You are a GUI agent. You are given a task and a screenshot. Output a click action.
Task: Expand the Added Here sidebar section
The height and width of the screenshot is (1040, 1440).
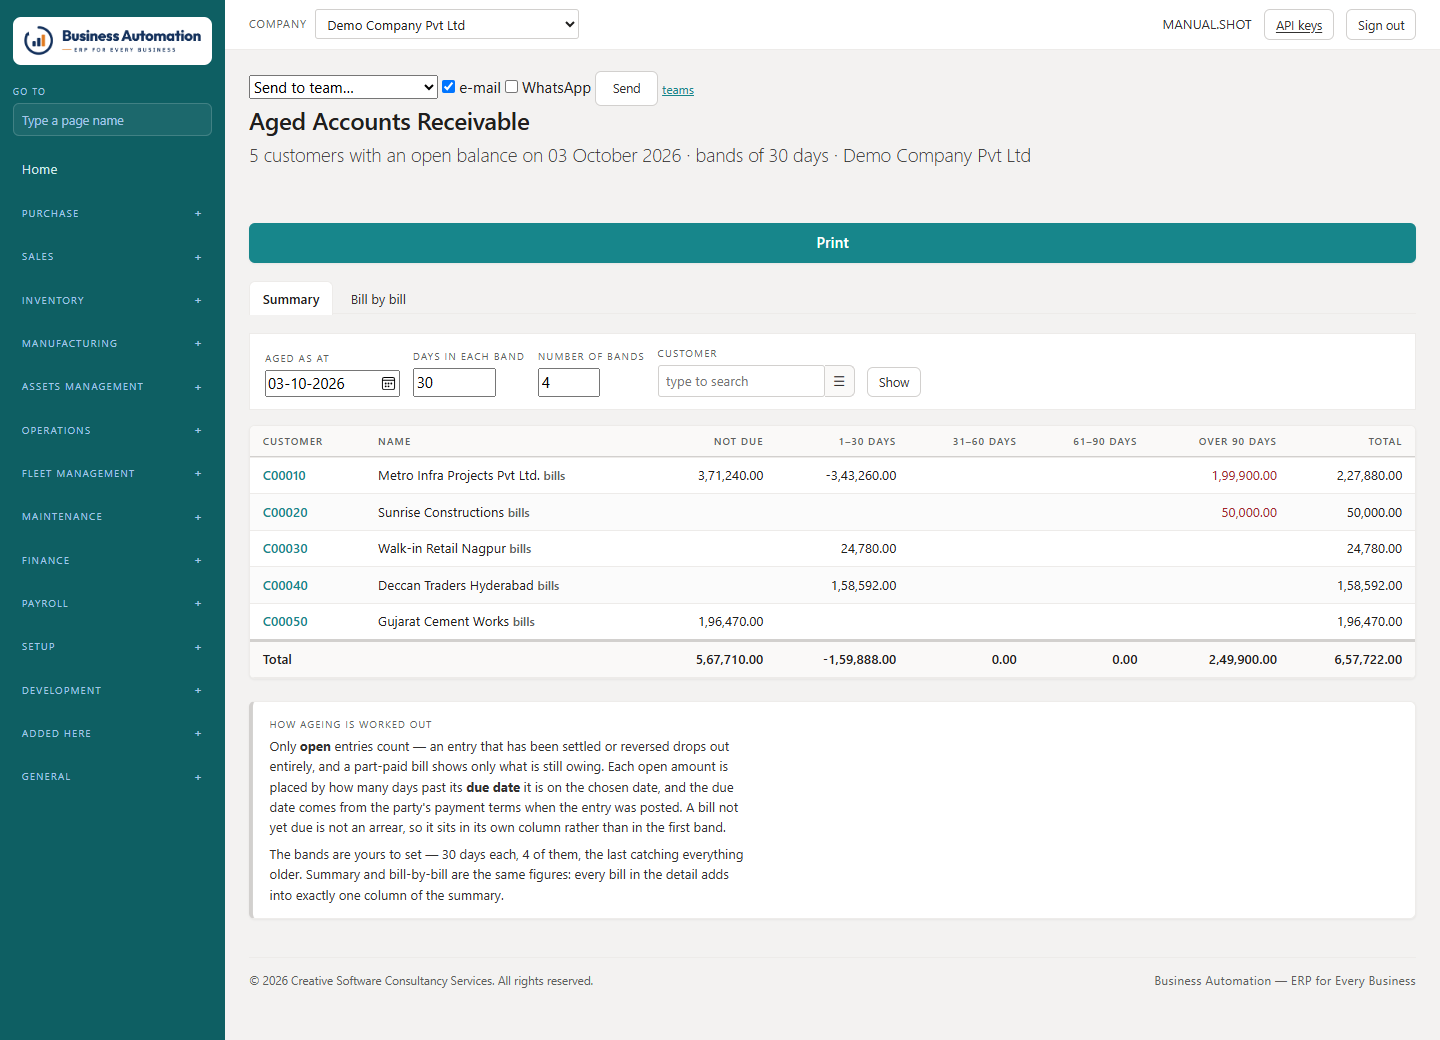112,734
